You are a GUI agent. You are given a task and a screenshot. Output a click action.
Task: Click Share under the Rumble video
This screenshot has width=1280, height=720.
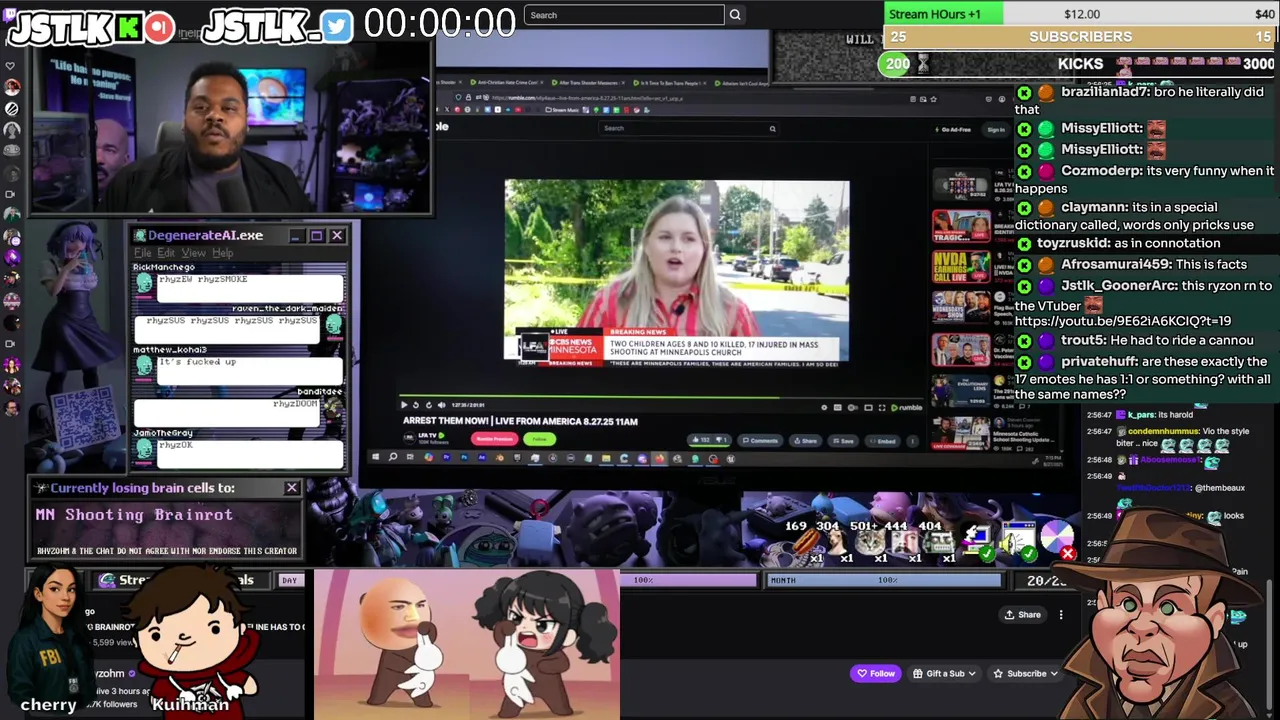[806, 440]
